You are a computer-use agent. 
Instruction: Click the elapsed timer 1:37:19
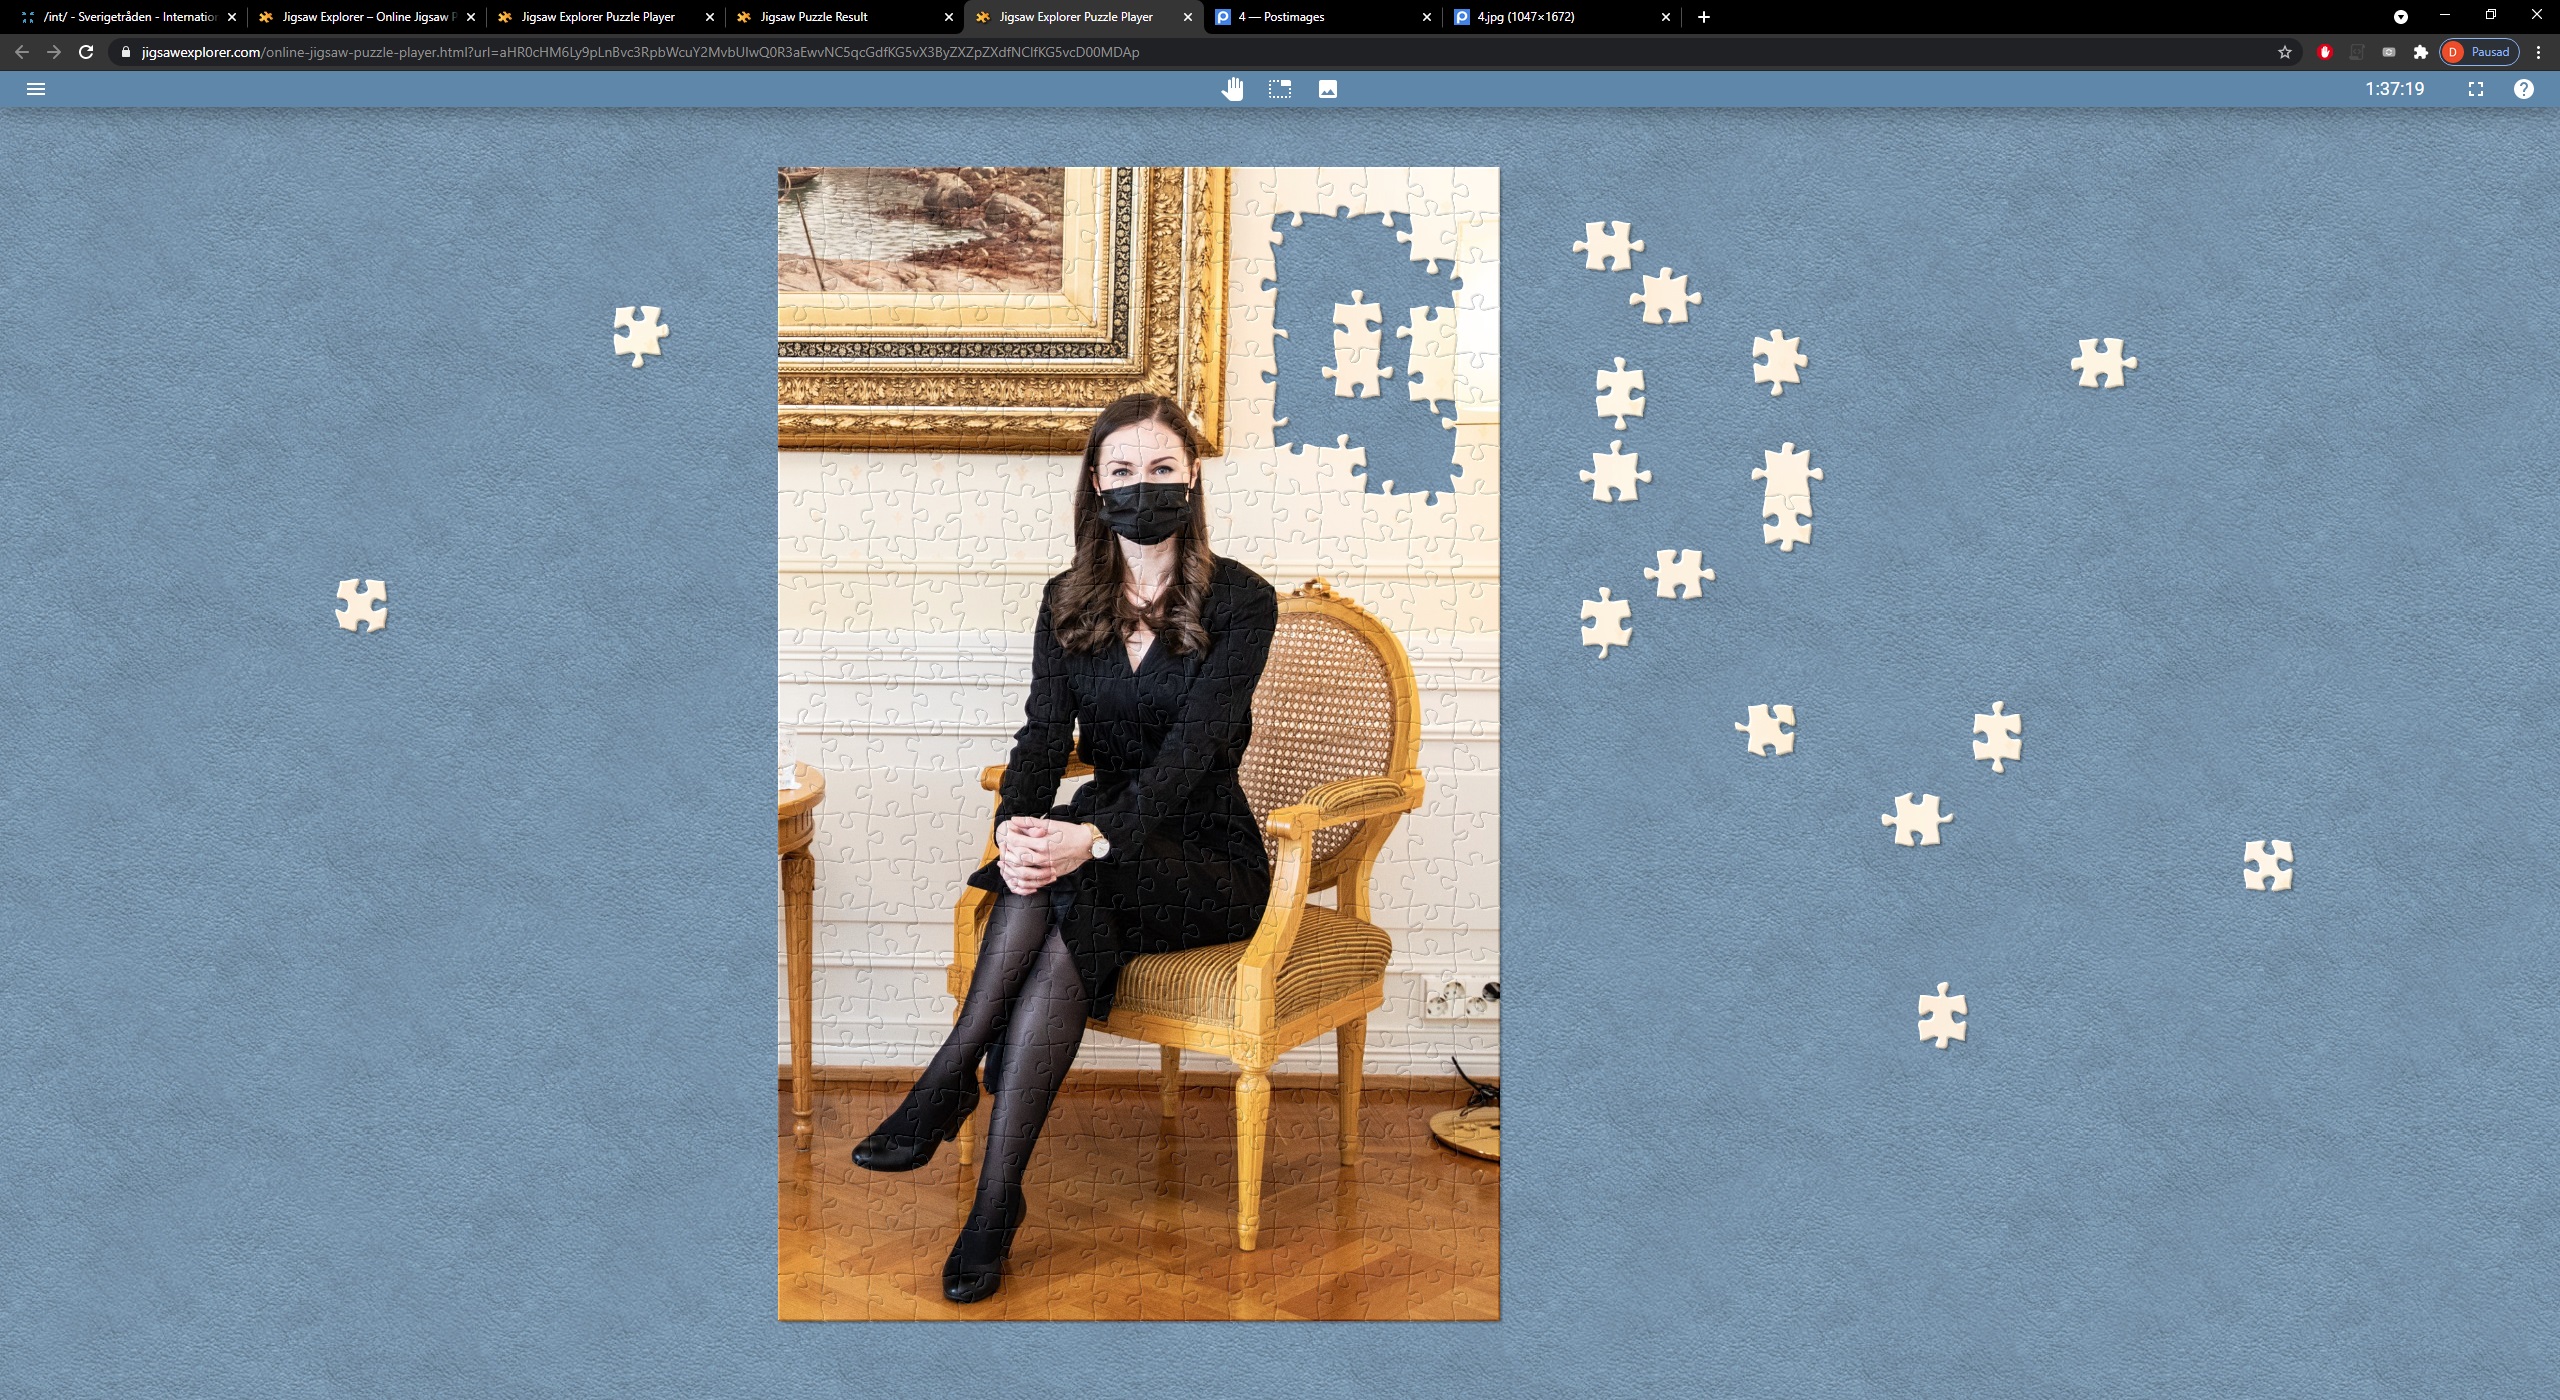pyautogui.click(x=2394, y=89)
